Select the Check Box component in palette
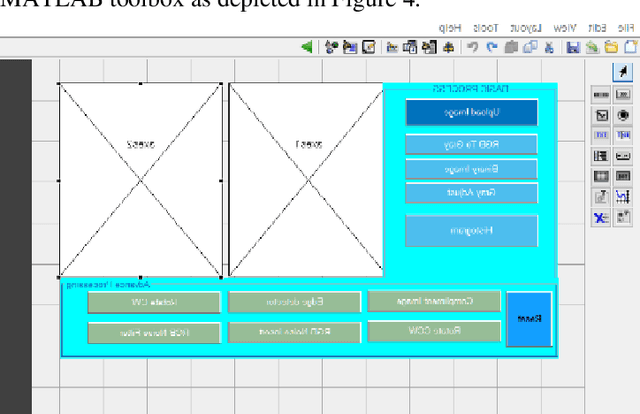Screen dimensions: 640x414 600,114
